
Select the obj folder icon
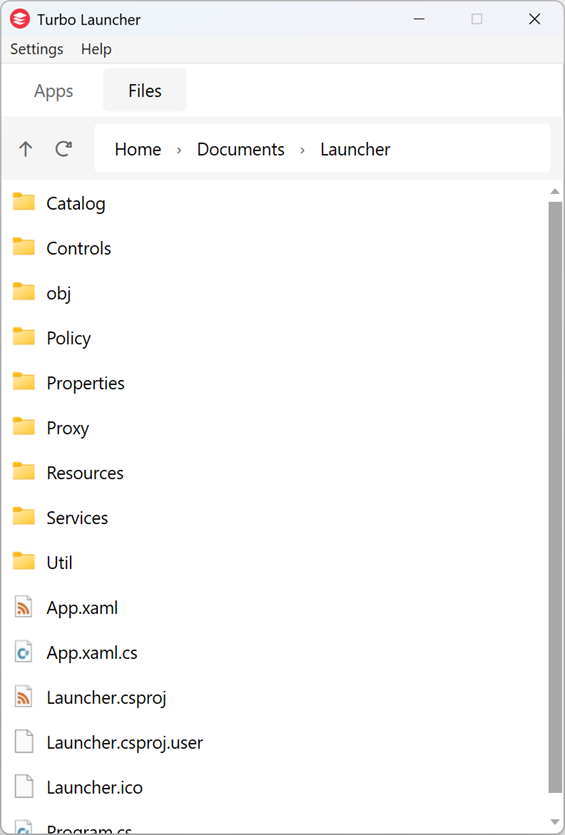(x=24, y=292)
